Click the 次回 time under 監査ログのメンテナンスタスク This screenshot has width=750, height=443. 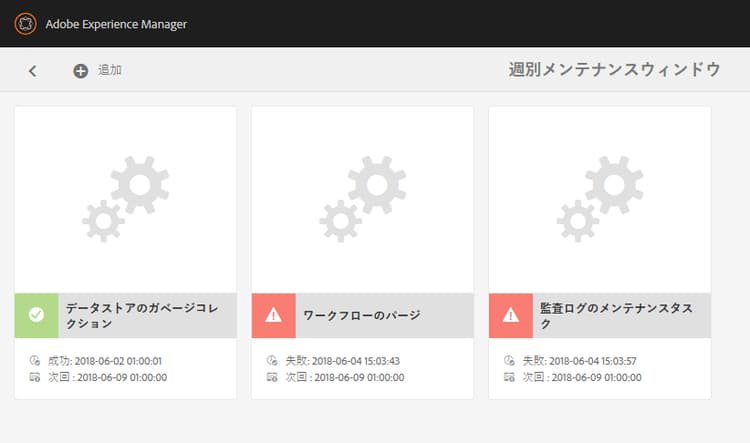coord(582,377)
